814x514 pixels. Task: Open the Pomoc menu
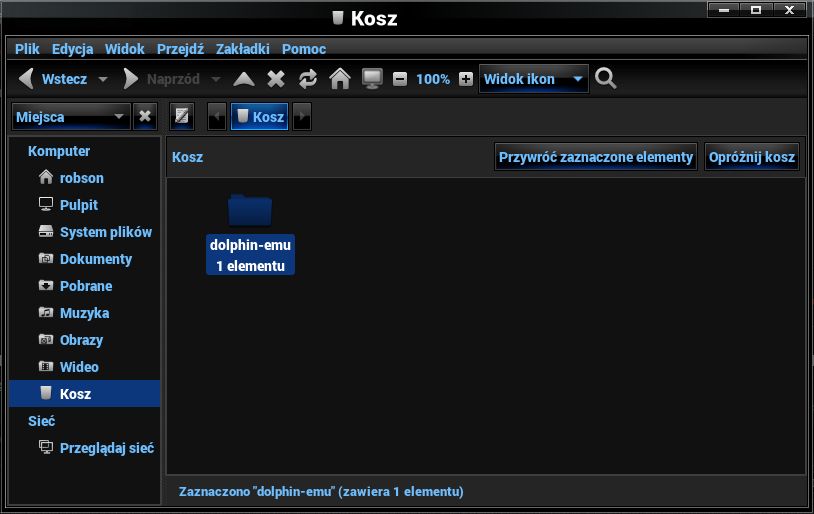304,49
